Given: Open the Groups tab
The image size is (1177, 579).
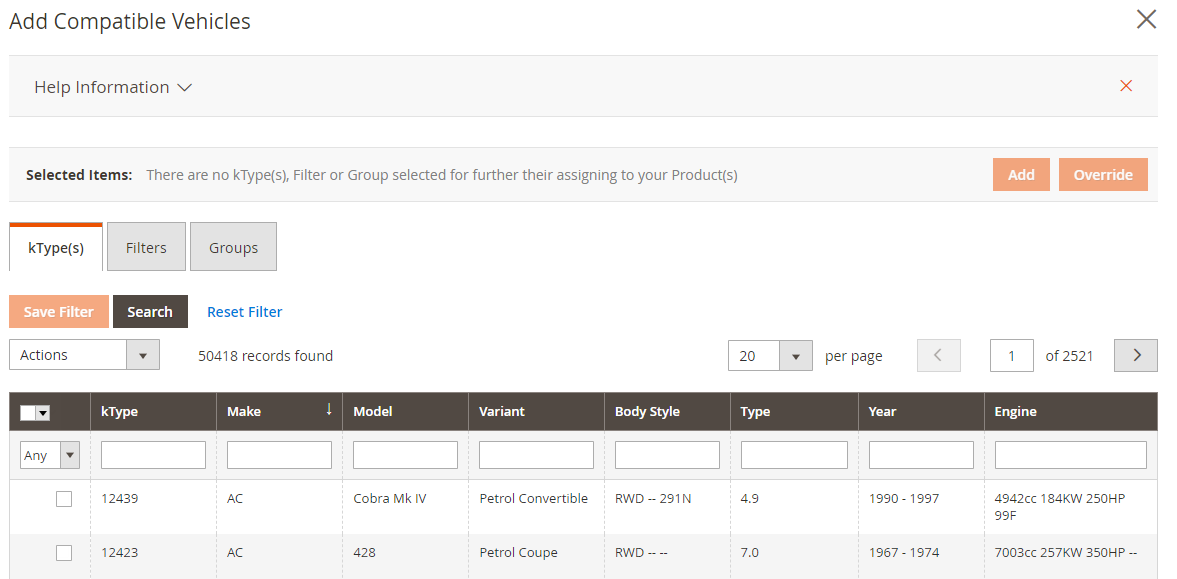Looking at the screenshot, I should [x=233, y=247].
